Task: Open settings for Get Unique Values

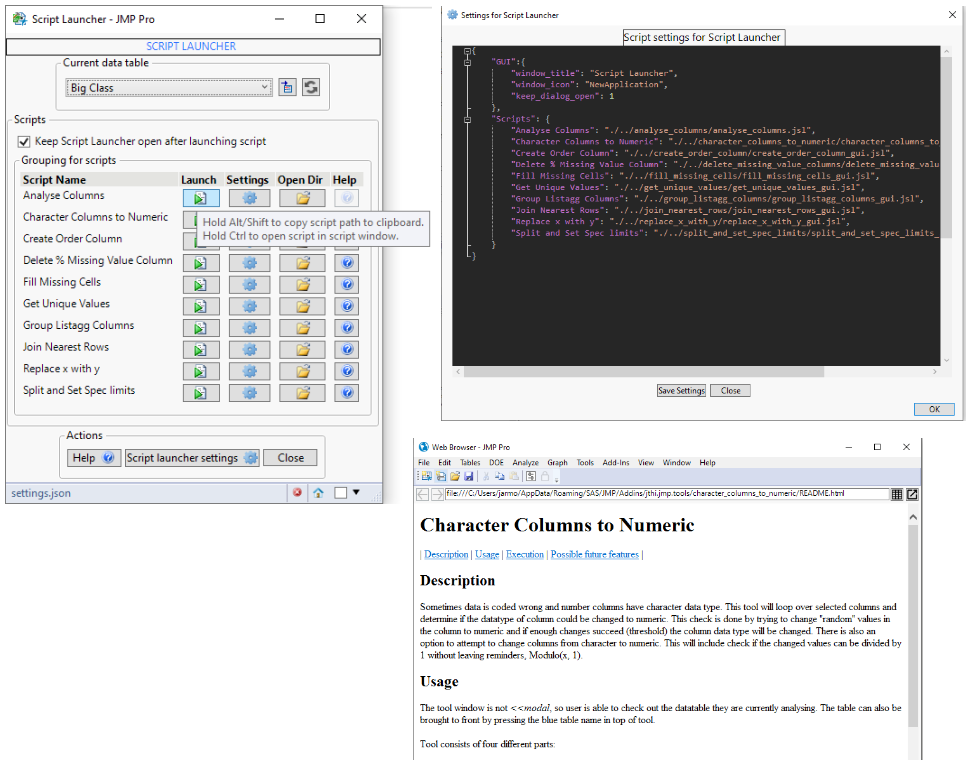Action: tap(248, 306)
